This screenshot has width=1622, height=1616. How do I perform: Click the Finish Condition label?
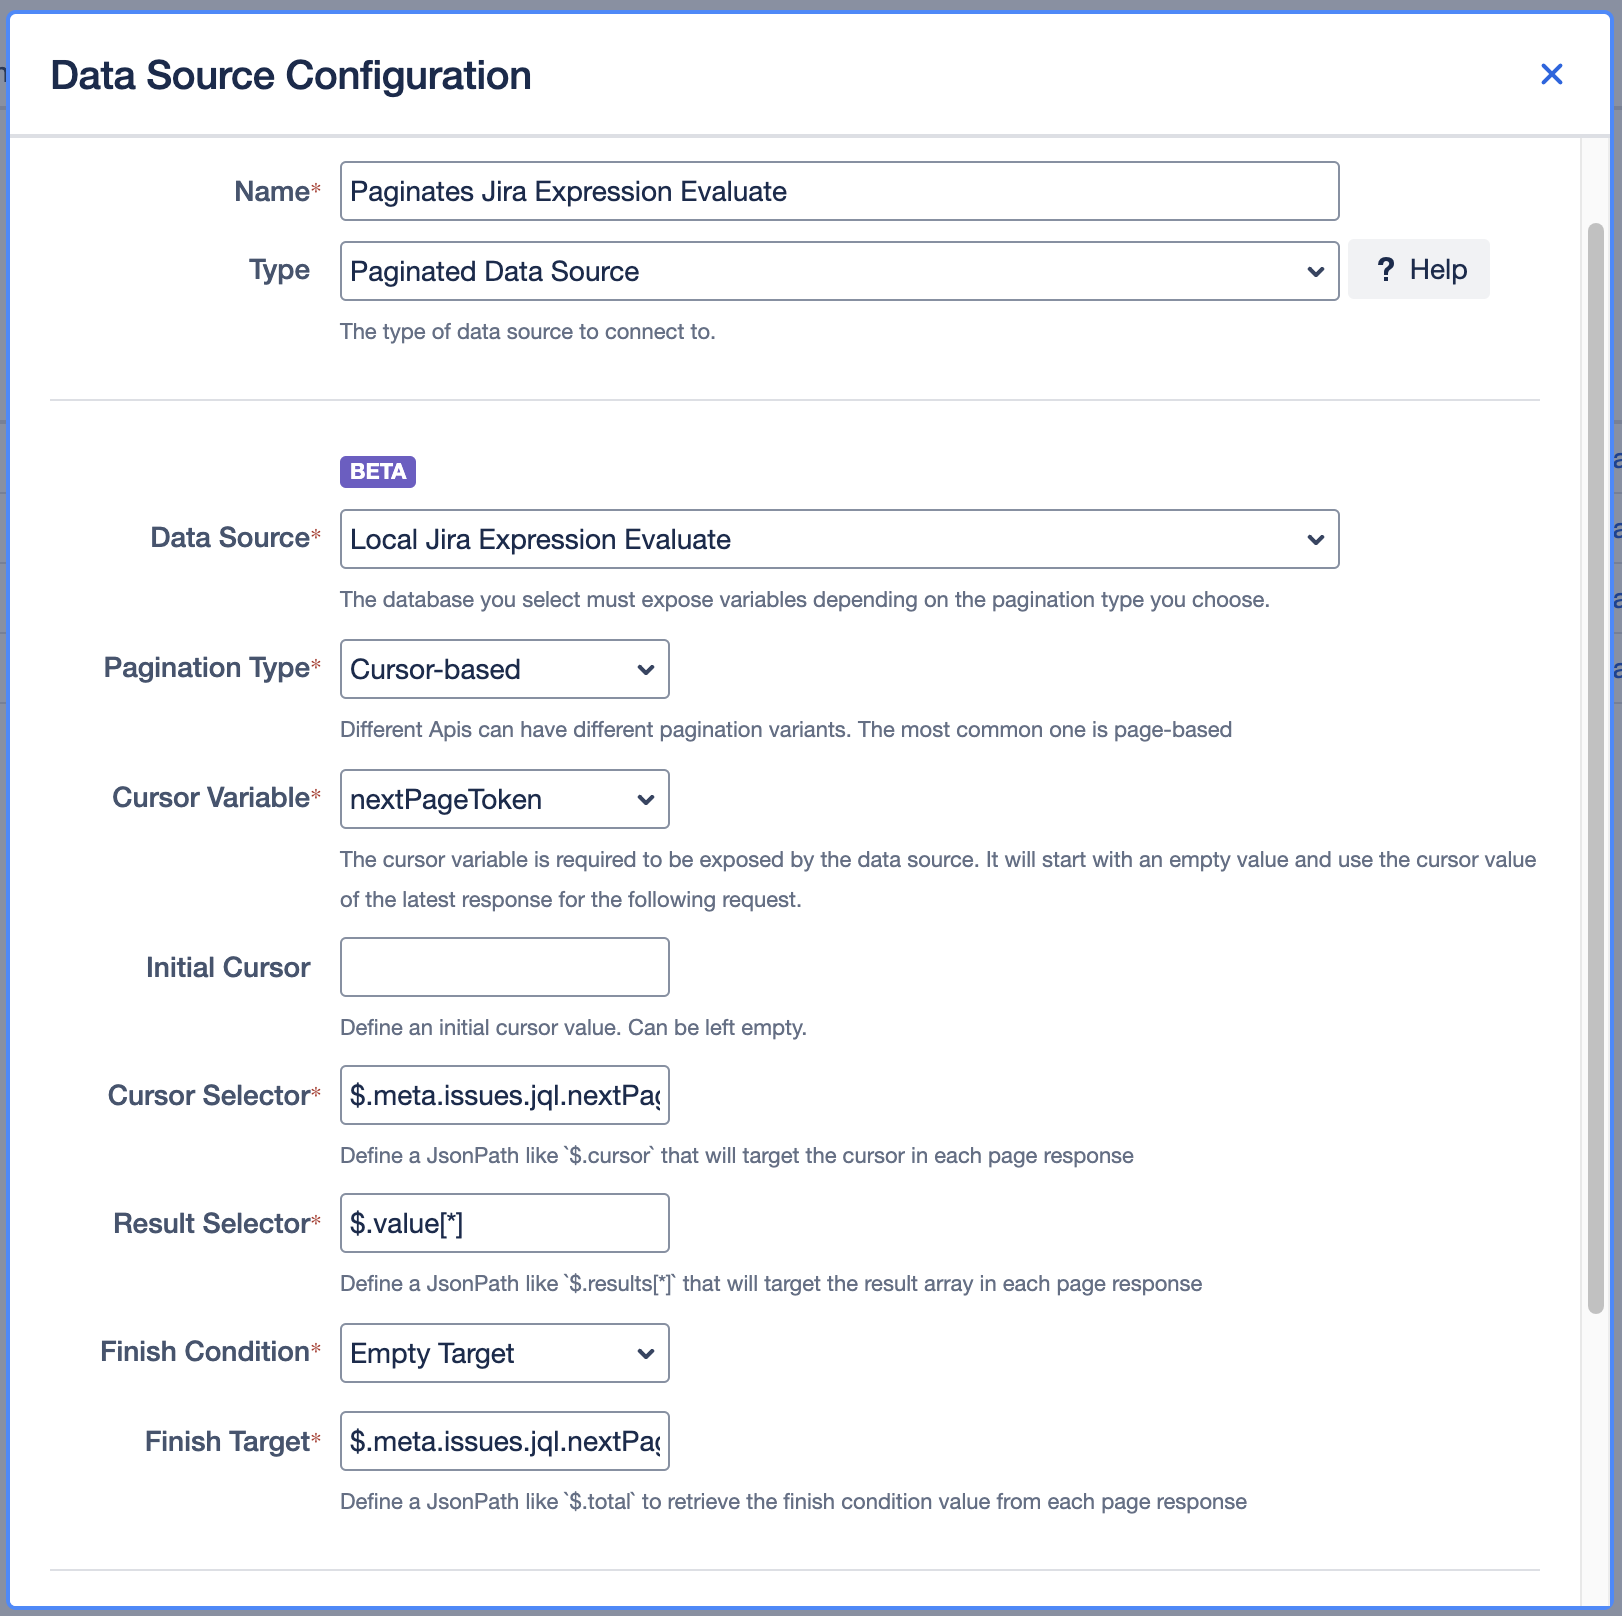click(x=204, y=1352)
